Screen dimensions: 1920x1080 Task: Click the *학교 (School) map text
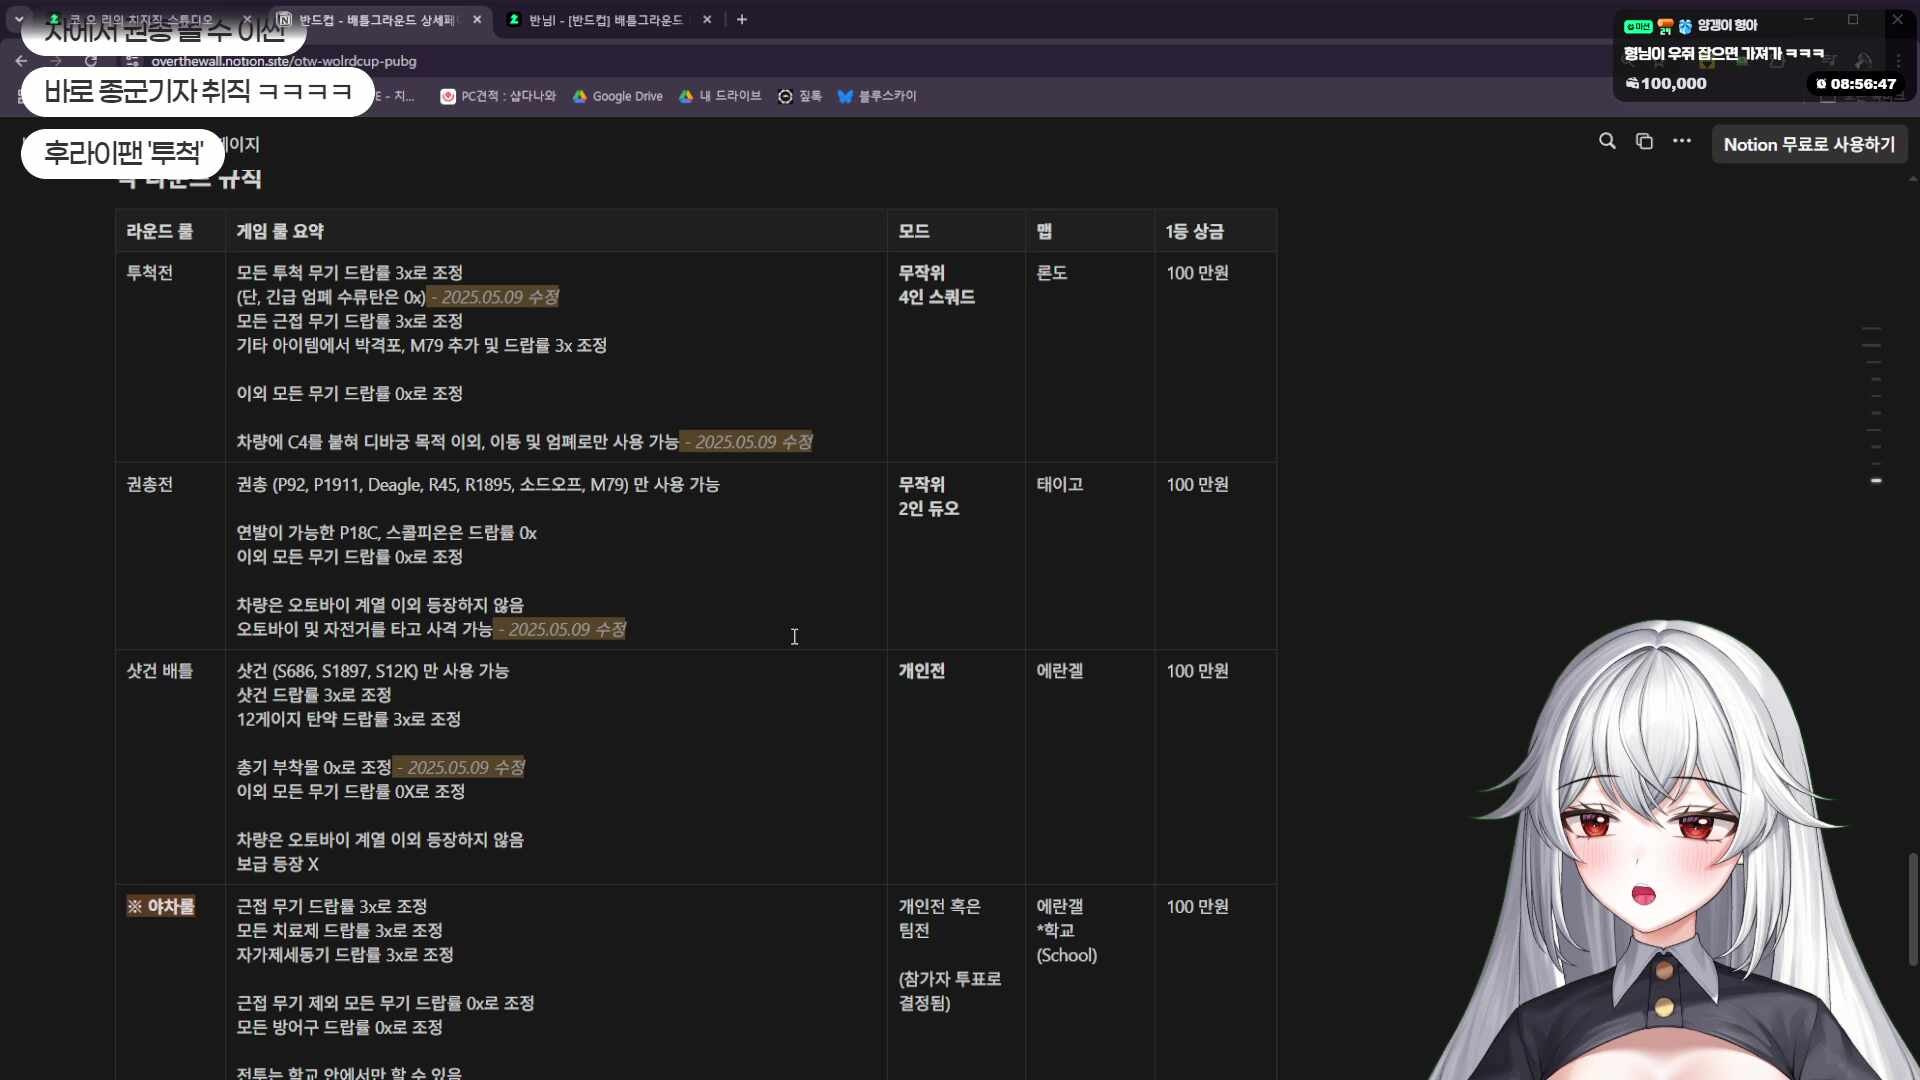pyautogui.click(x=1067, y=943)
